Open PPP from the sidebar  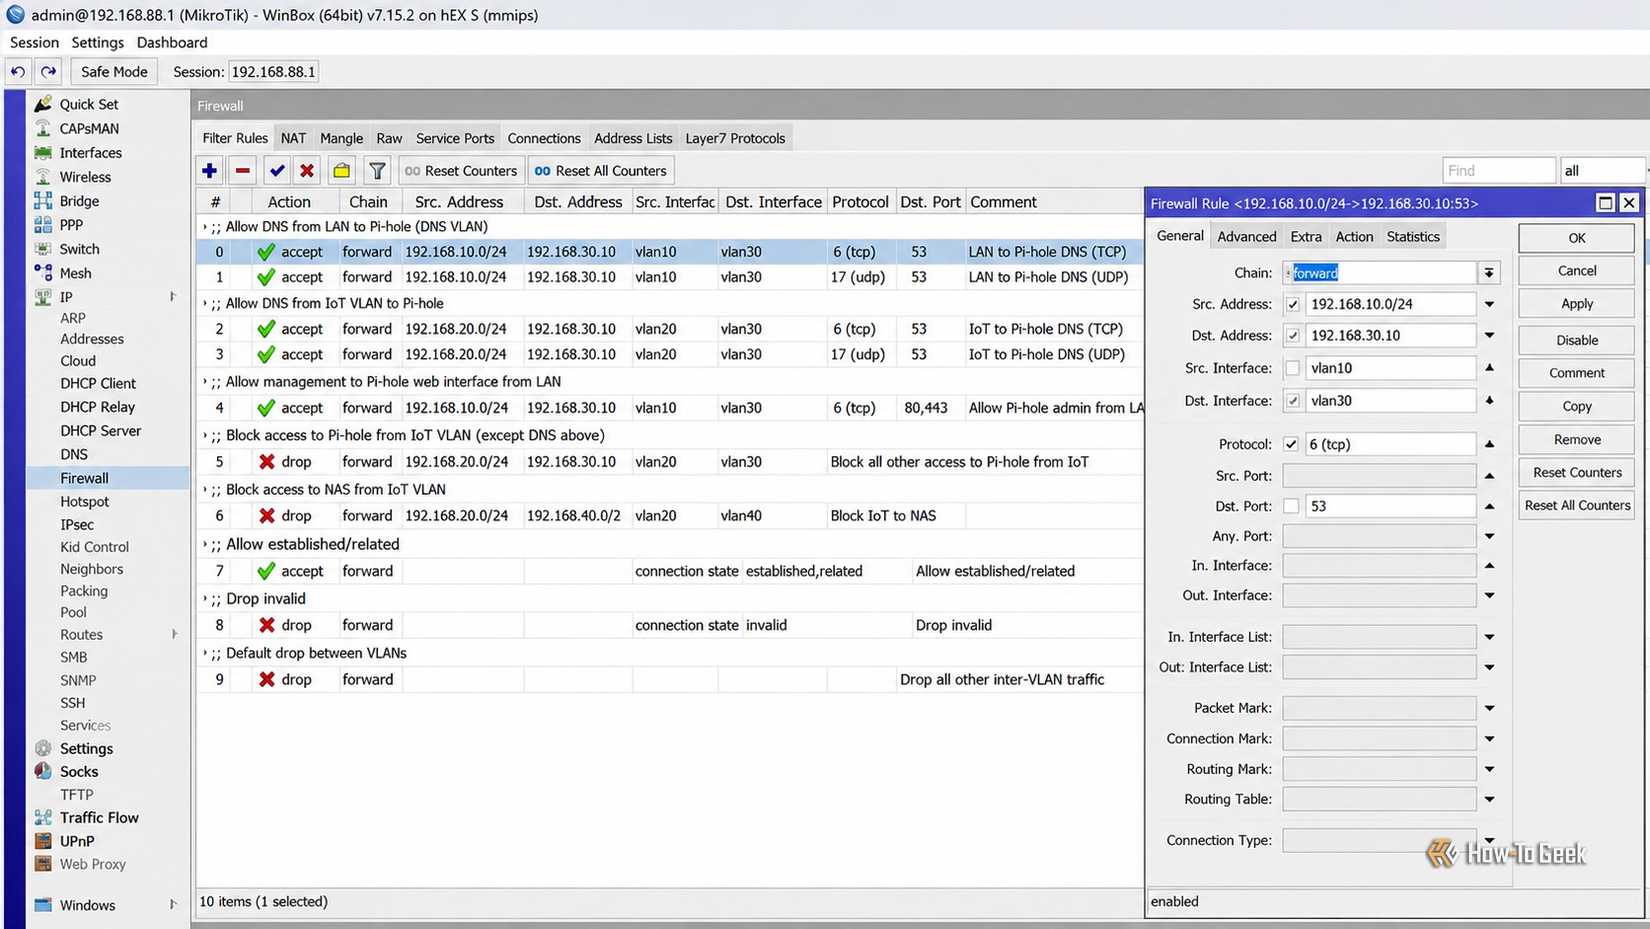click(x=71, y=225)
